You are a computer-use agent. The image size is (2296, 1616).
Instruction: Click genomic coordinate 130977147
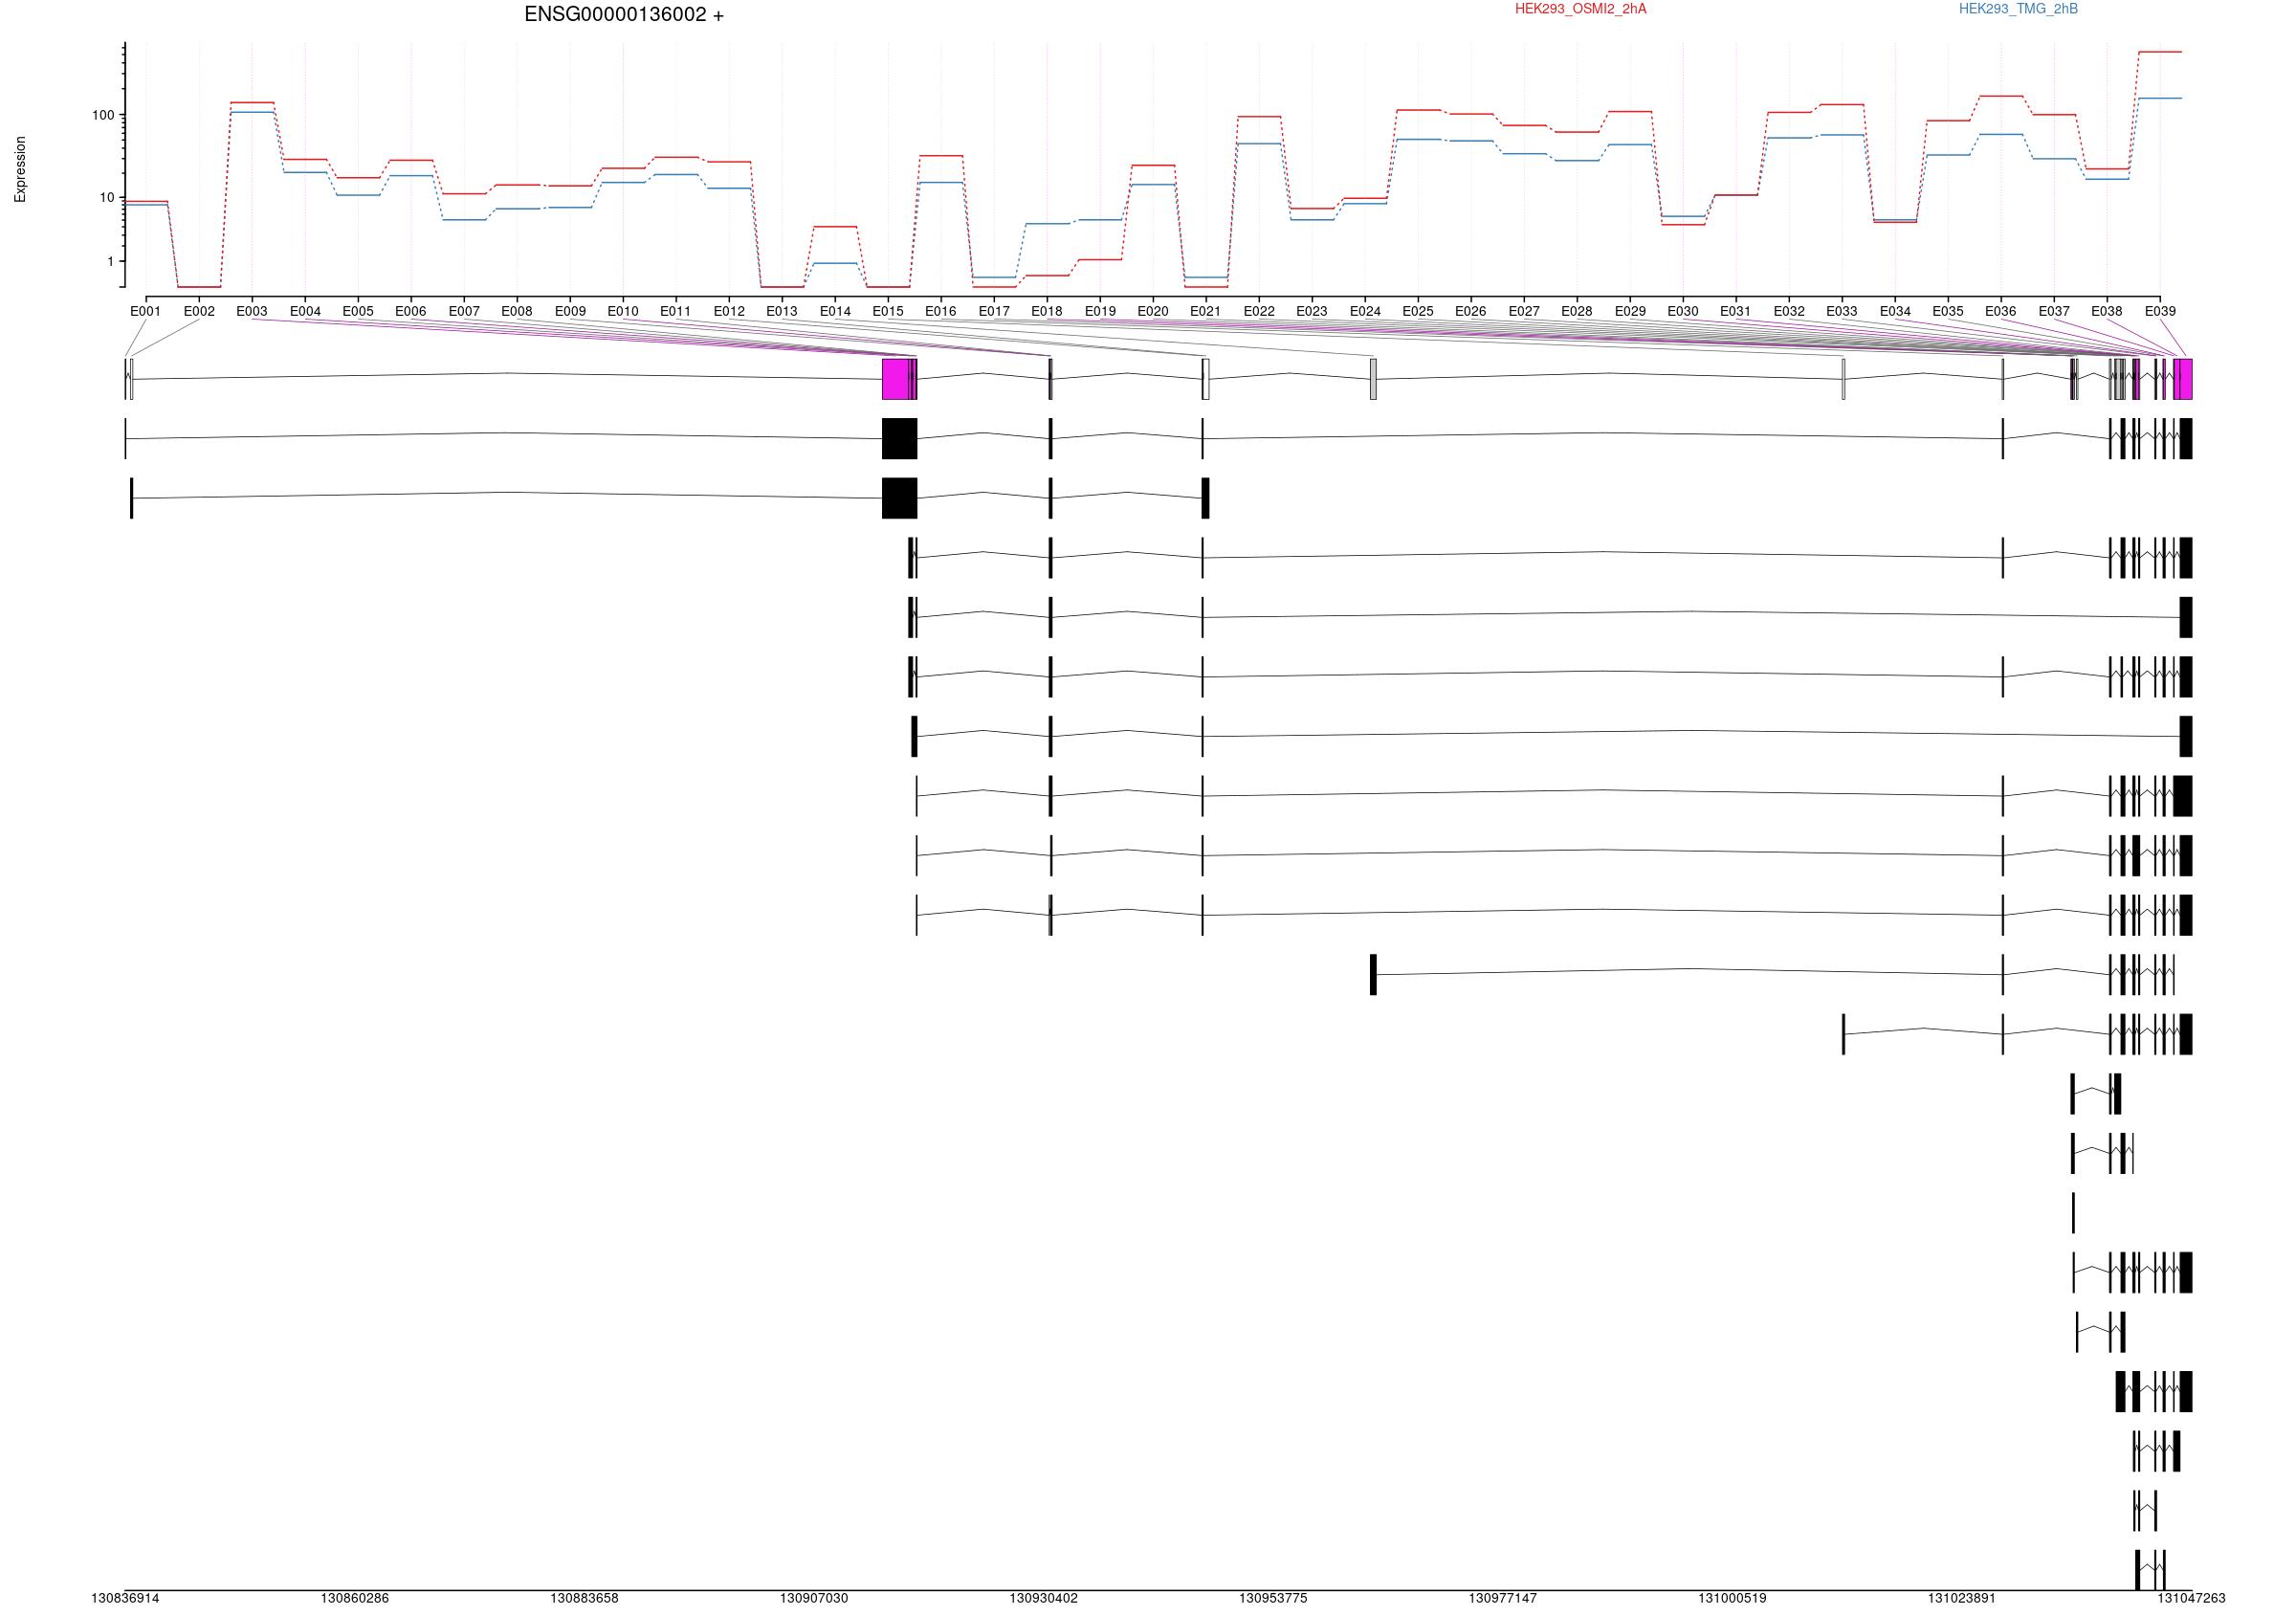coord(1503,1598)
